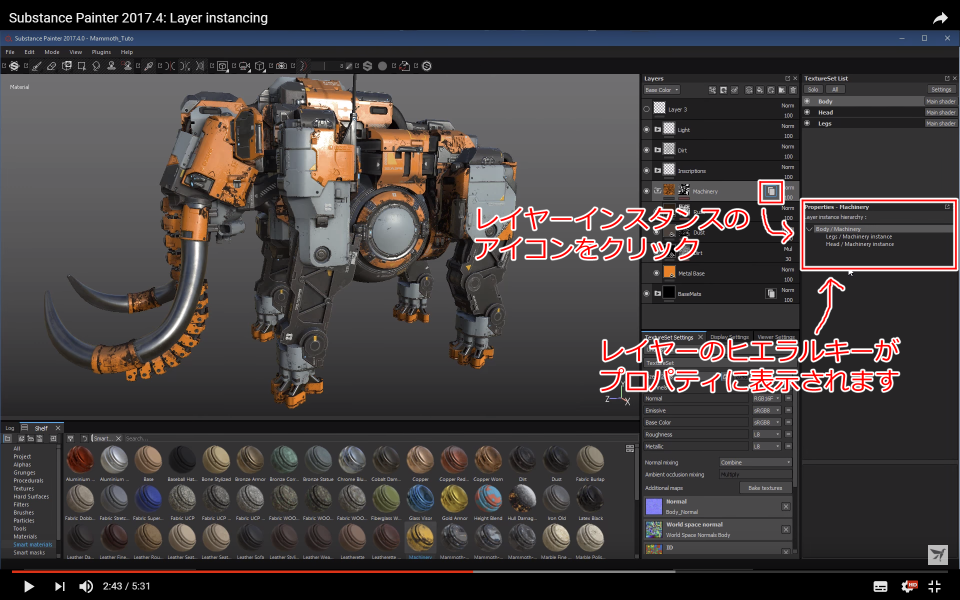Screen dimensions: 960x600
Task: Undock the TextureSet List panel
Action: [x=947, y=78]
